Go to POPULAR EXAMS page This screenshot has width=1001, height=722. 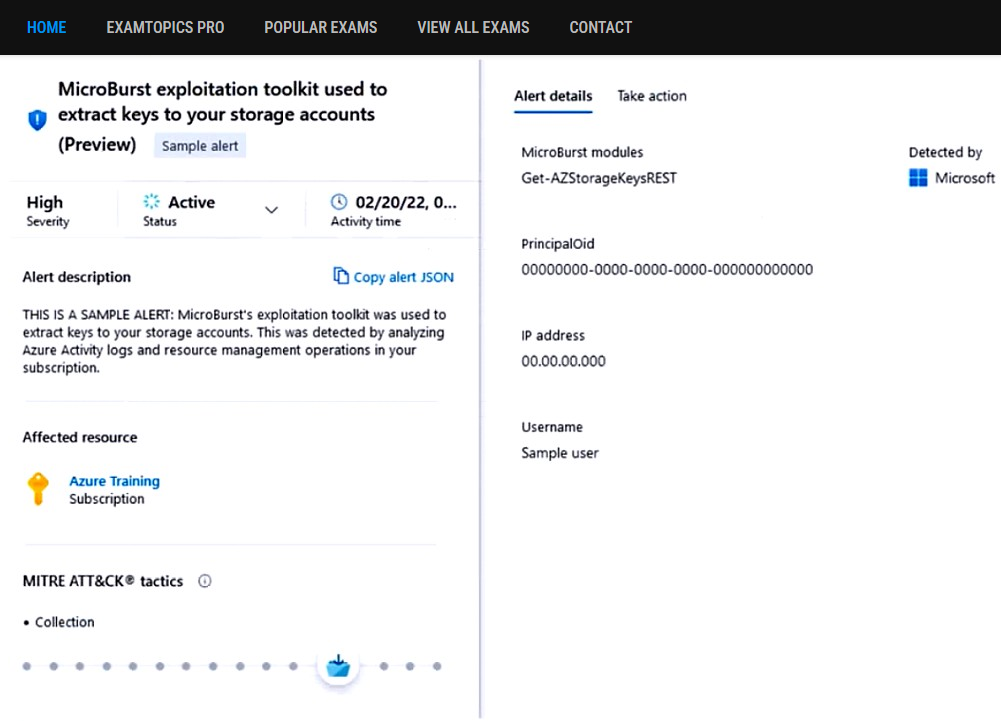pos(320,27)
